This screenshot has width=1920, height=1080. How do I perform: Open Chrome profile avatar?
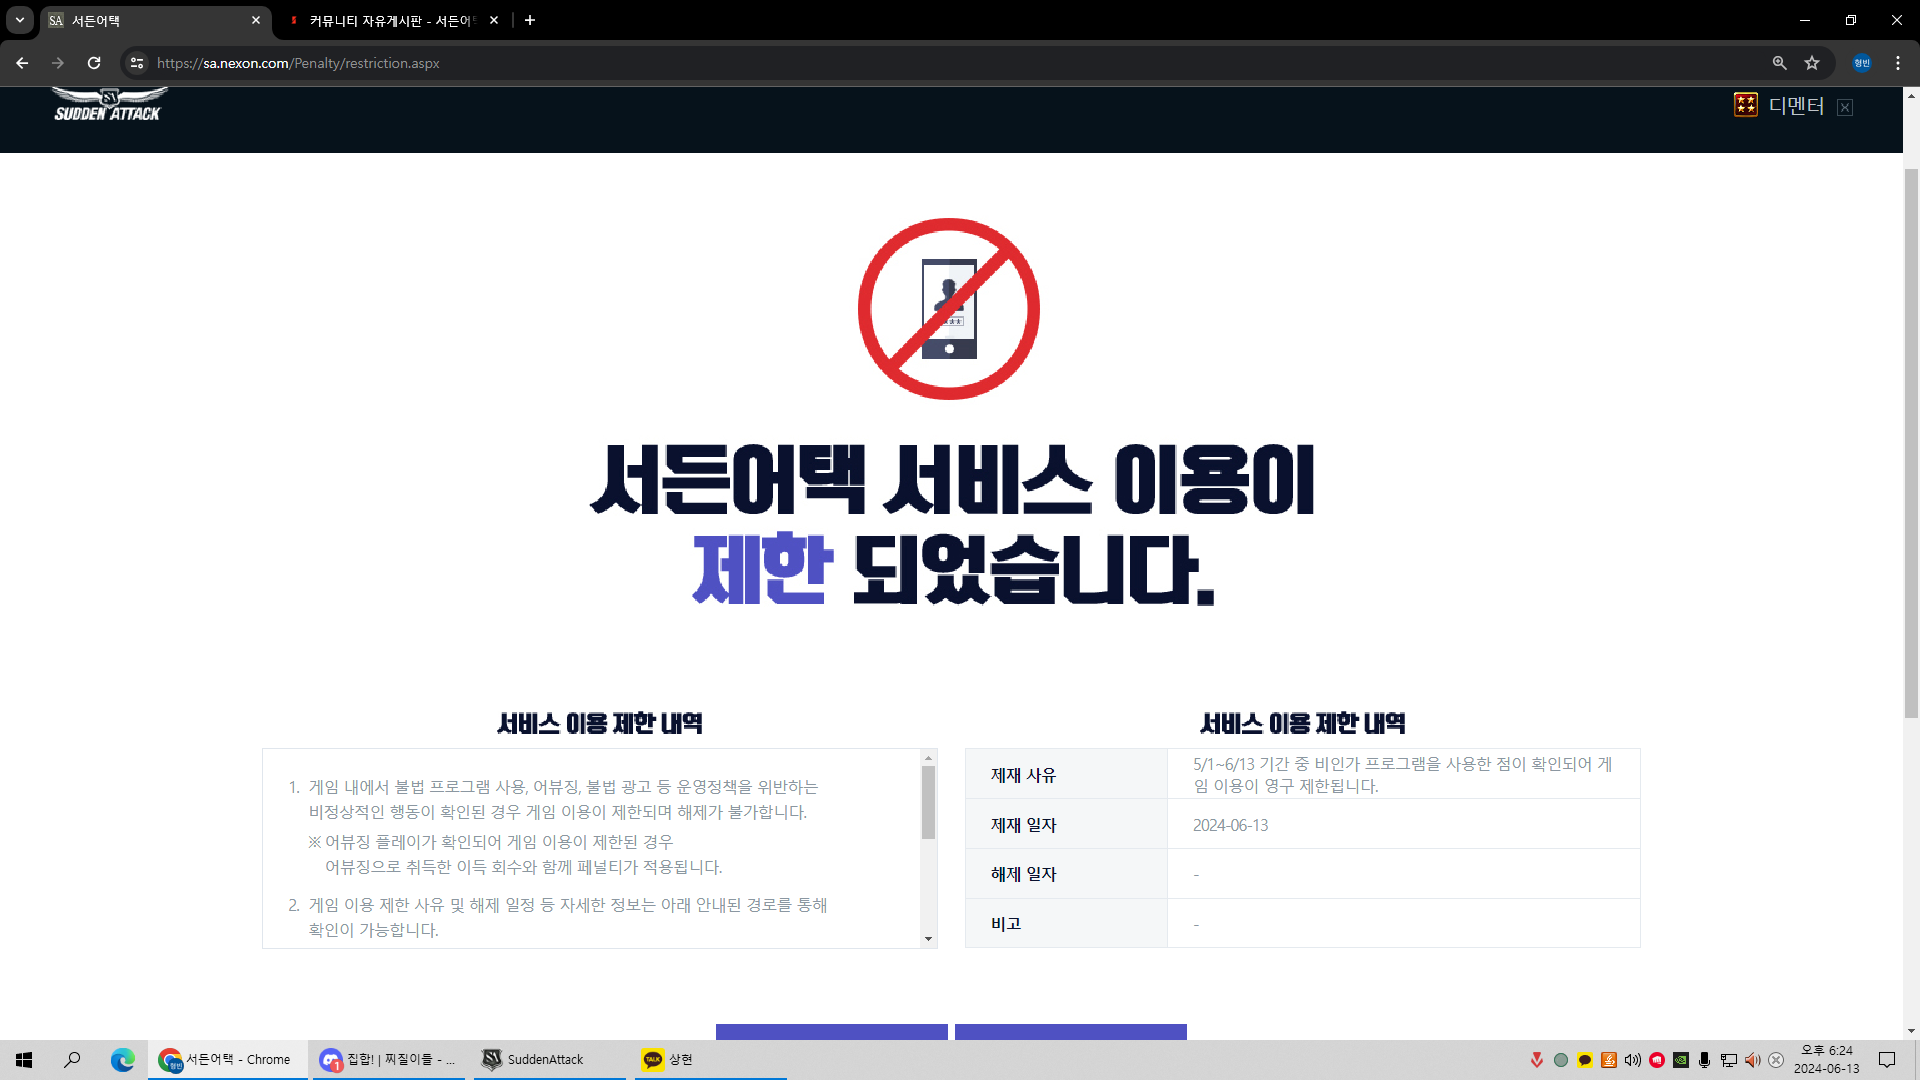pyautogui.click(x=1861, y=63)
